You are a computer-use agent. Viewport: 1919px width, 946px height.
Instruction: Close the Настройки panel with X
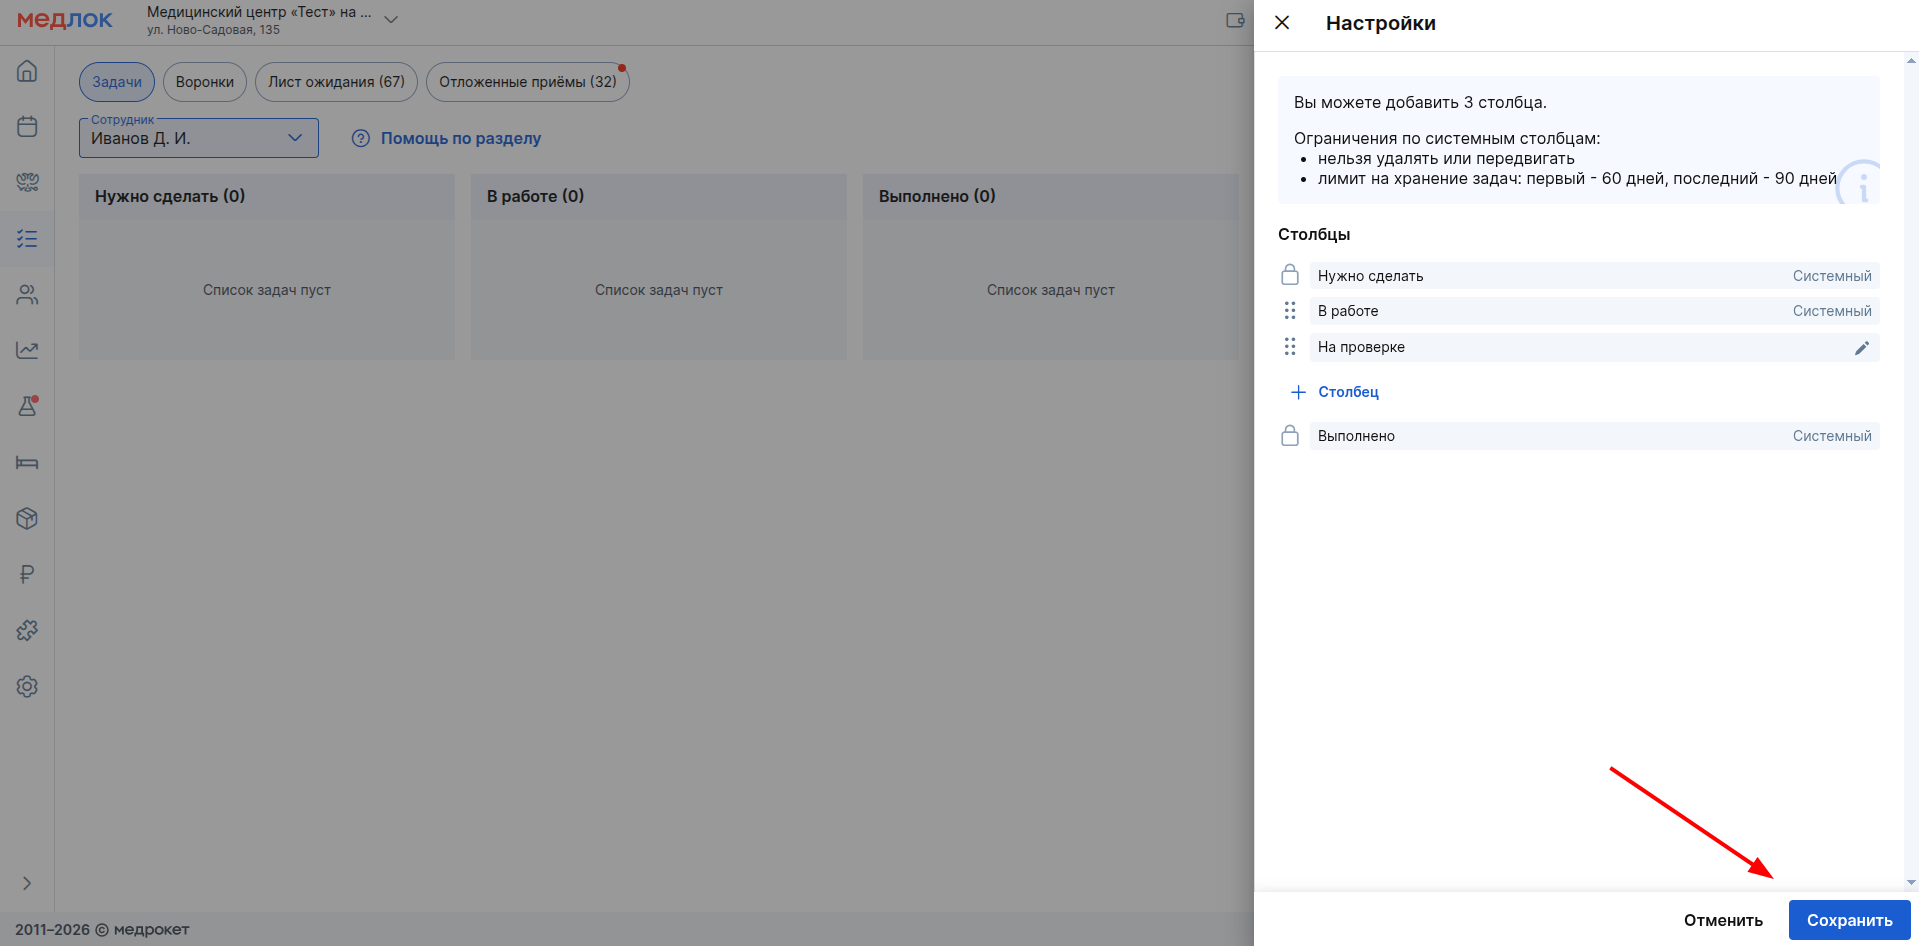[x=1282, y=23]
